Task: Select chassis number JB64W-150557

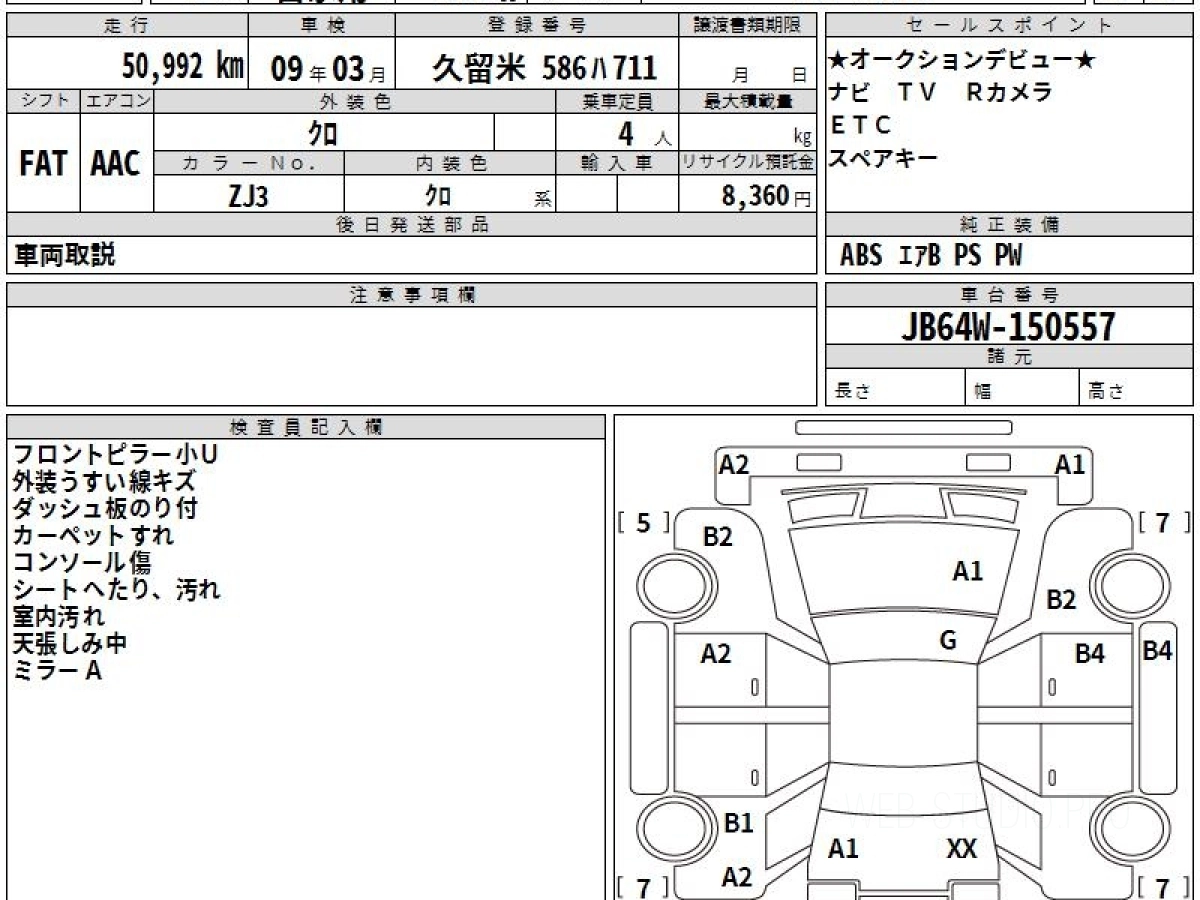Action: [1008, 327]
